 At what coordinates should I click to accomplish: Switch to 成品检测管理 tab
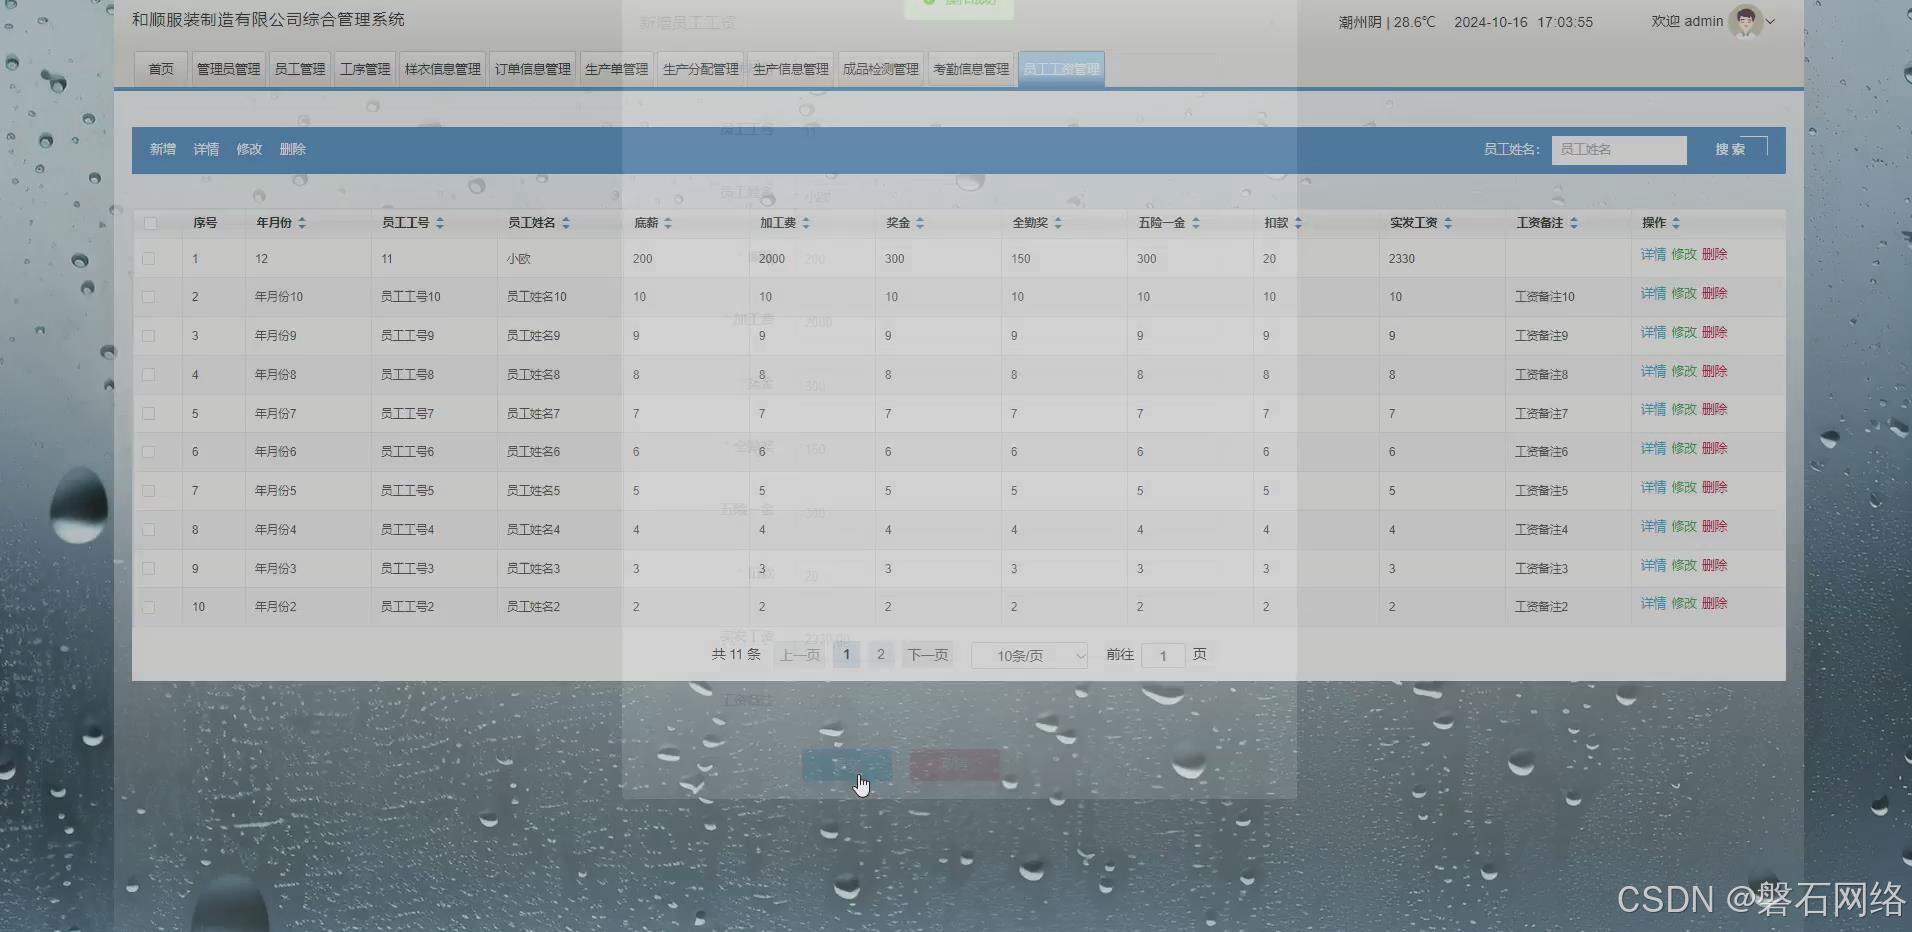coord(881,69)
